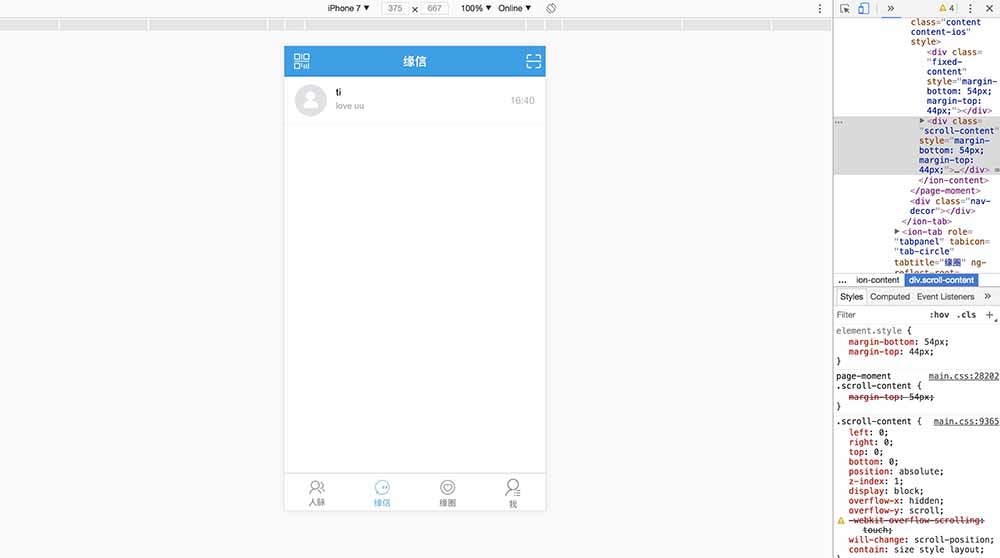Open the DevTools warnings indicator
1000x558 pixels.
[946, 8]
